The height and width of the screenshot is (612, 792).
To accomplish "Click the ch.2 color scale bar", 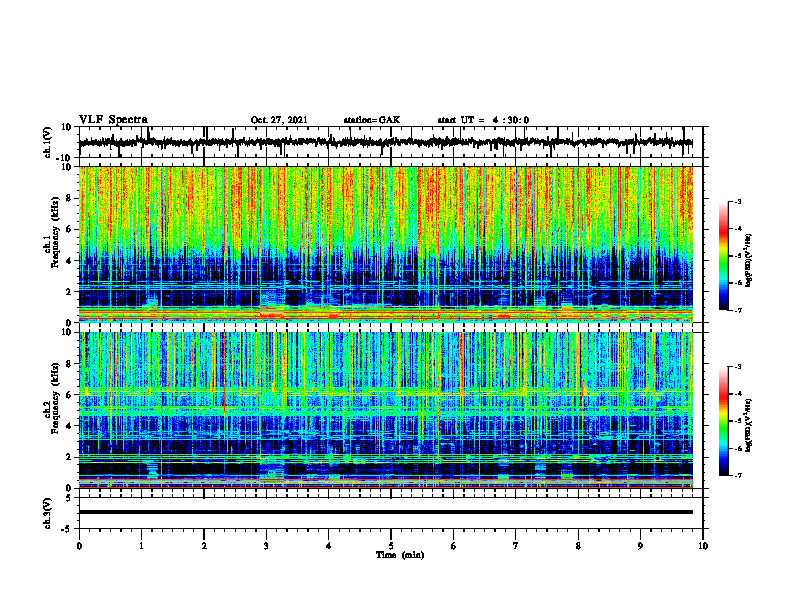I will [723, 421].
